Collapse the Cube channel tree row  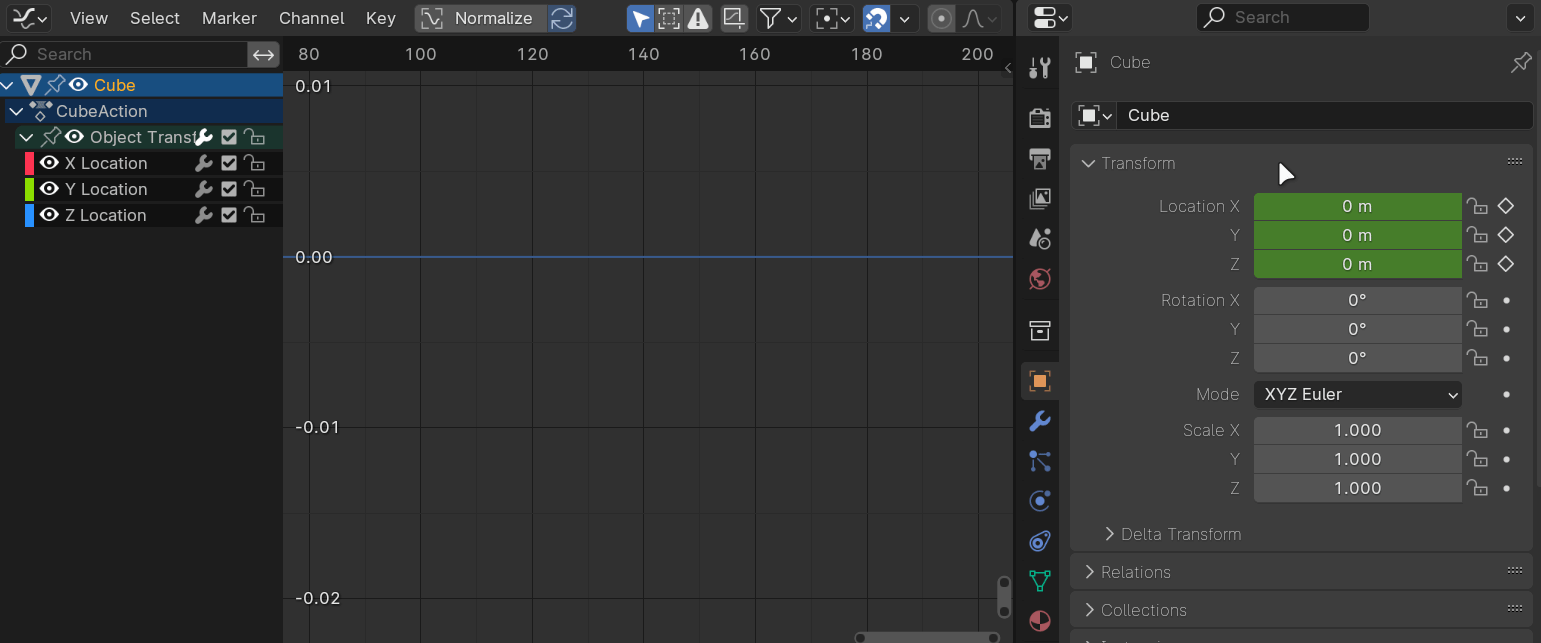pyautogui.click(x=9, y=85)
